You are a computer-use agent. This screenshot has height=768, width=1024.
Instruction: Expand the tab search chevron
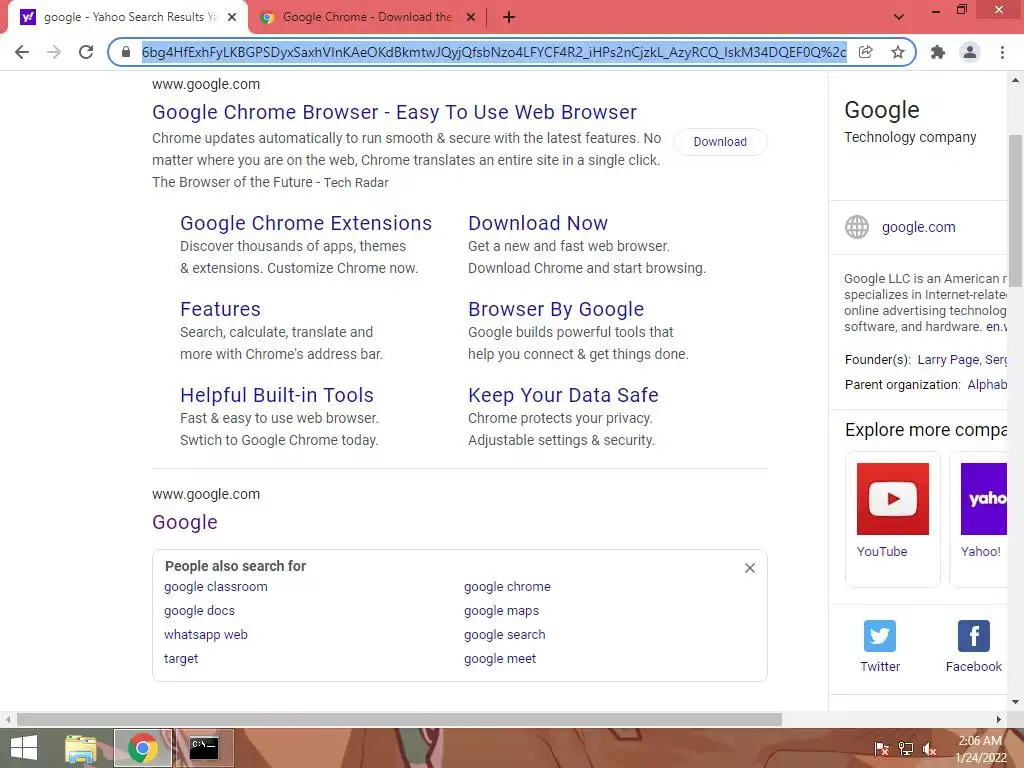click(899, 17)
